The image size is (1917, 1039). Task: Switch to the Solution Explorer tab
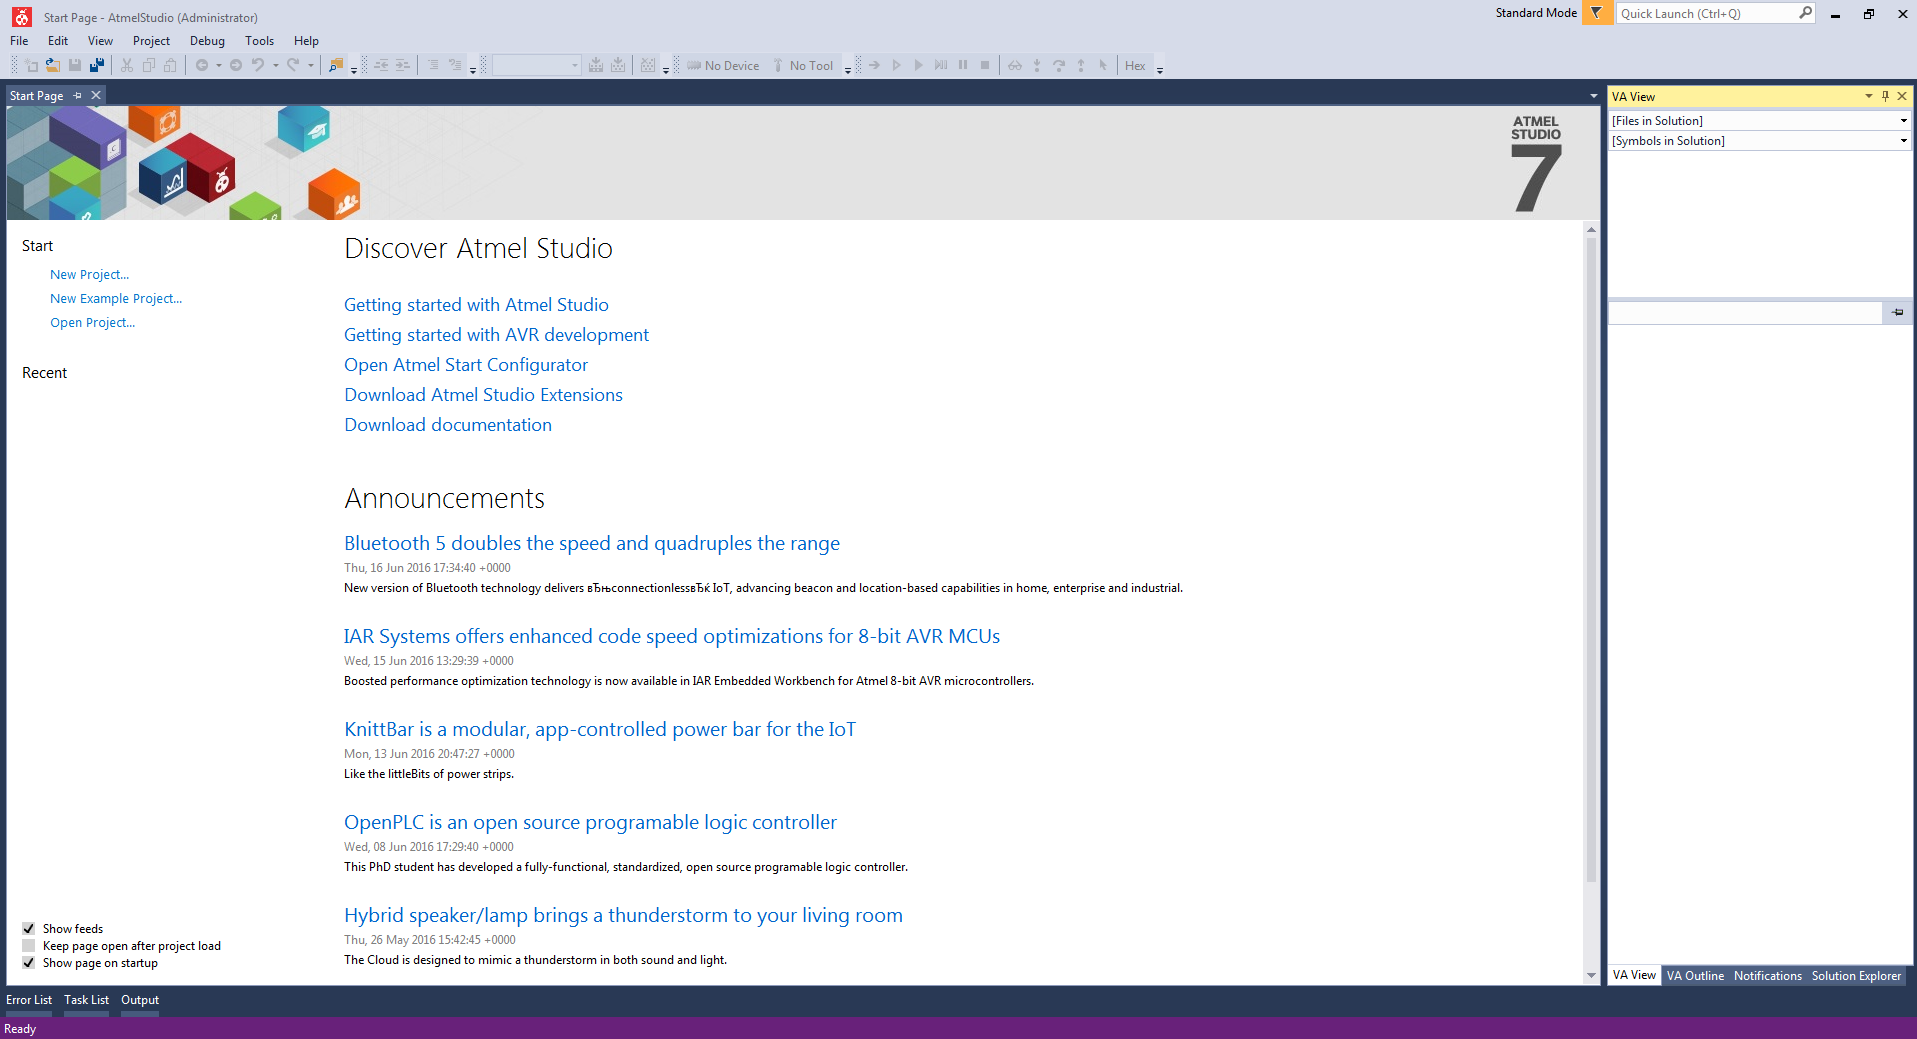coord(1856,975)
